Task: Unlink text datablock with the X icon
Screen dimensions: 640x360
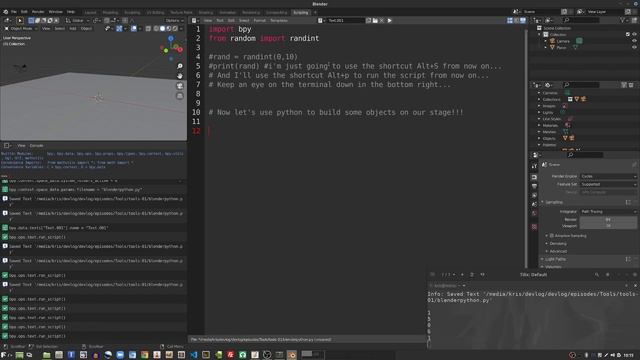Action: tap(382, 20)
